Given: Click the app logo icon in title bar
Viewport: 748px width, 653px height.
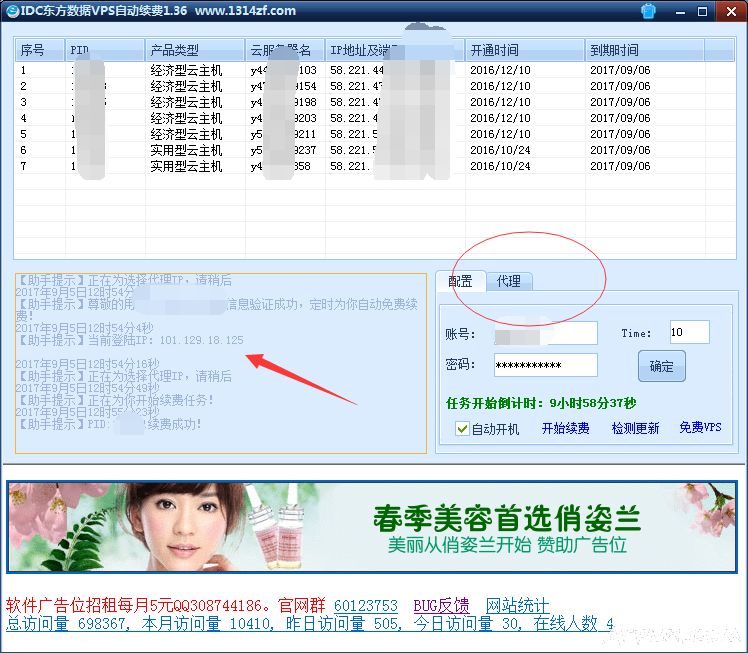Looking at the screenshot, I should coord(11,10).
